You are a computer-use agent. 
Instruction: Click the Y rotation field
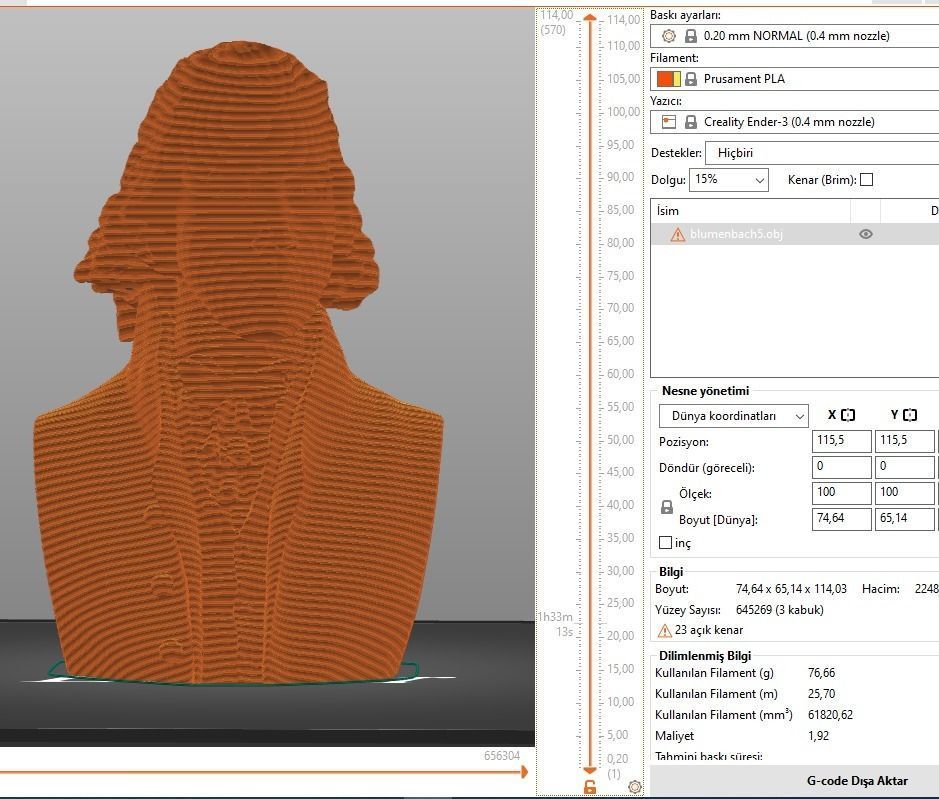904,467
